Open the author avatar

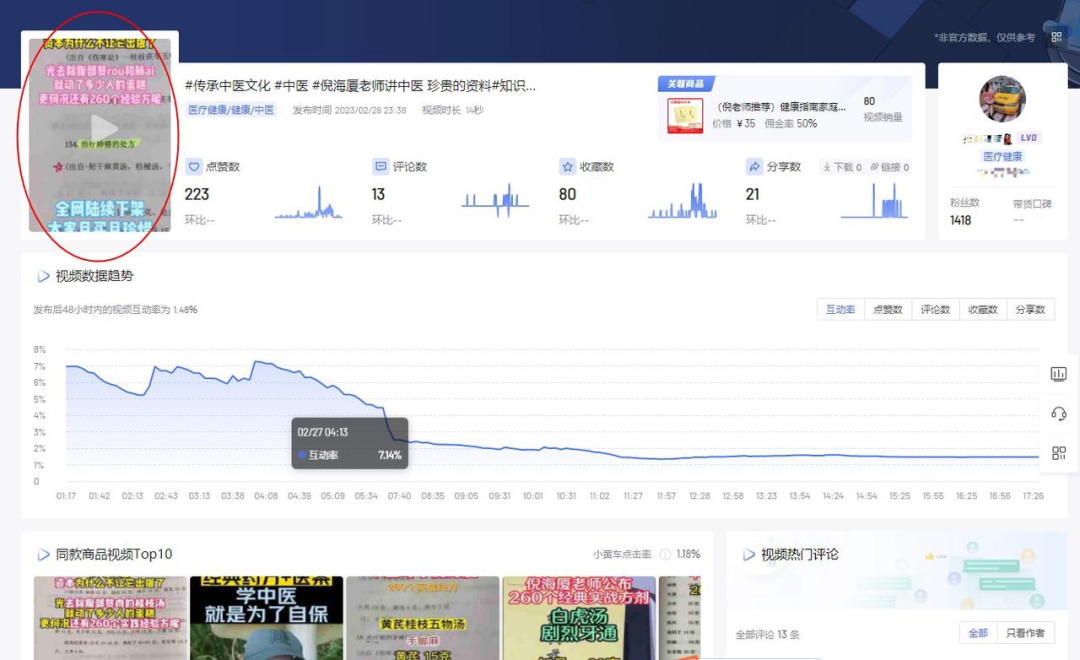(x=1002, y=99)
